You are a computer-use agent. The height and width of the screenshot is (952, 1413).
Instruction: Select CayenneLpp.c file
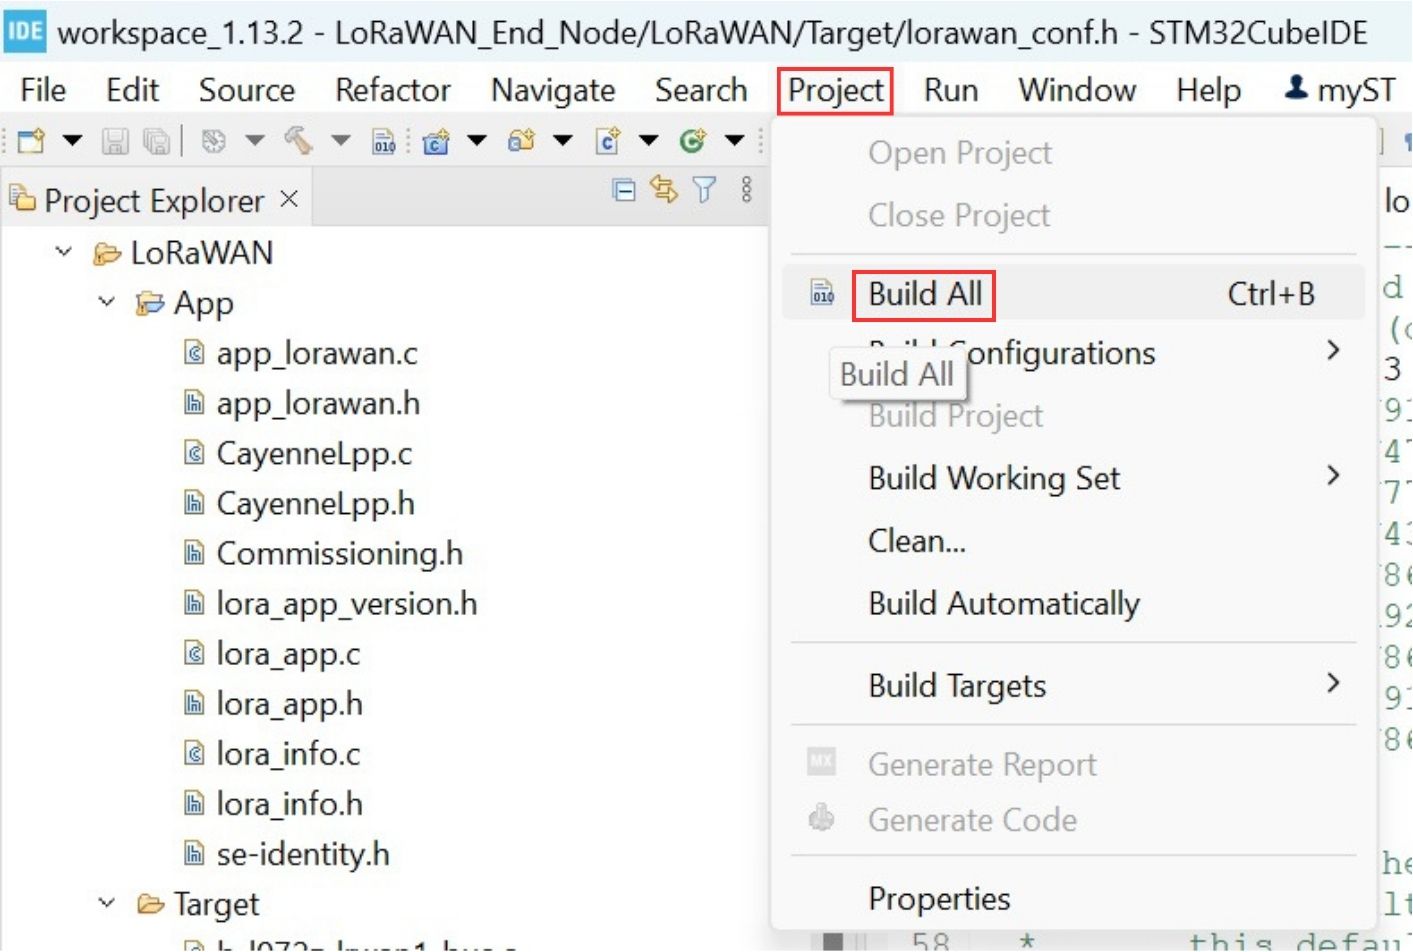(314, 453)
